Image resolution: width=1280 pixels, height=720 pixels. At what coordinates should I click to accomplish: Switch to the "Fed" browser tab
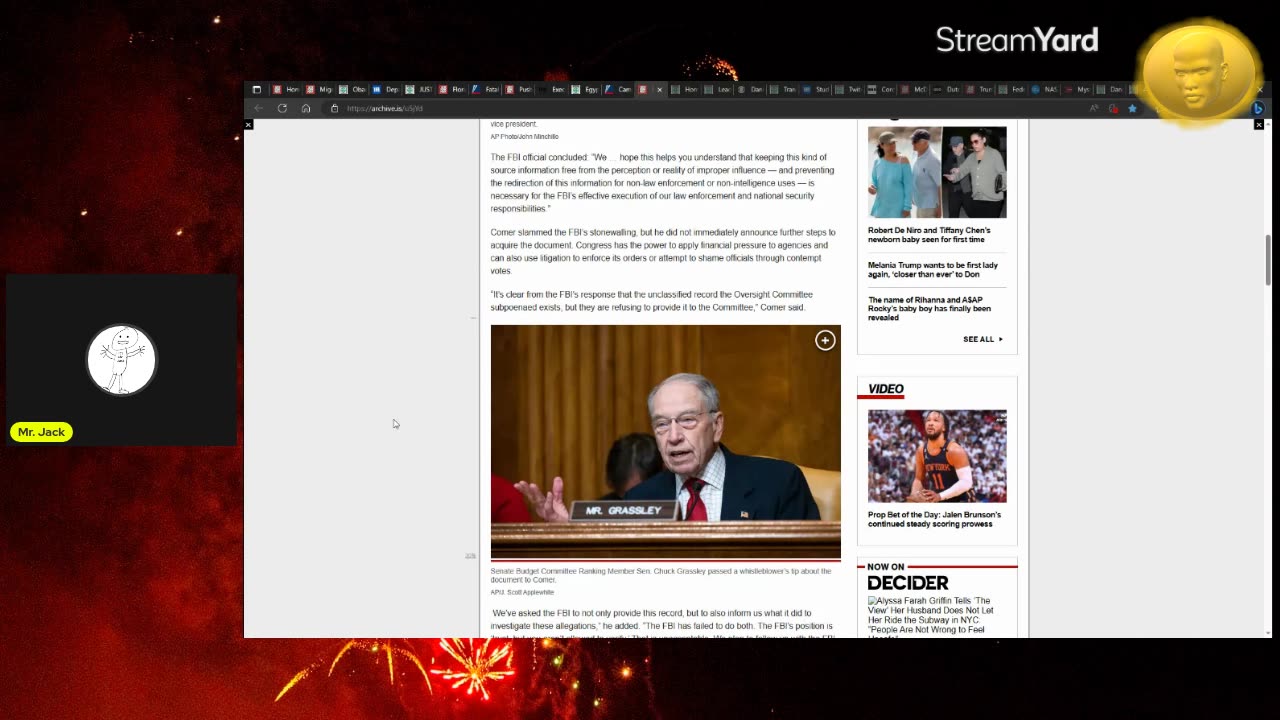click(1012, 89)
